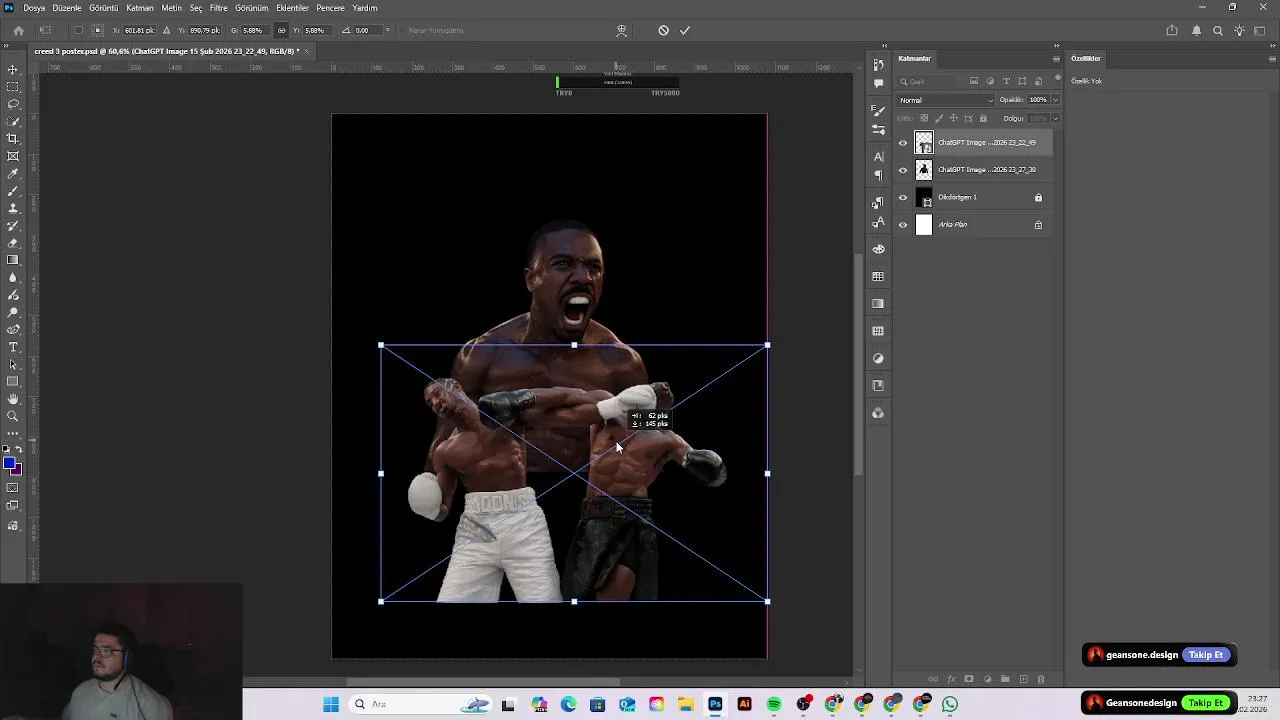Toggle visibility of ChatGPT Image 23_22_49 layer
This screenshot has height=720, width=1280.
903,143
